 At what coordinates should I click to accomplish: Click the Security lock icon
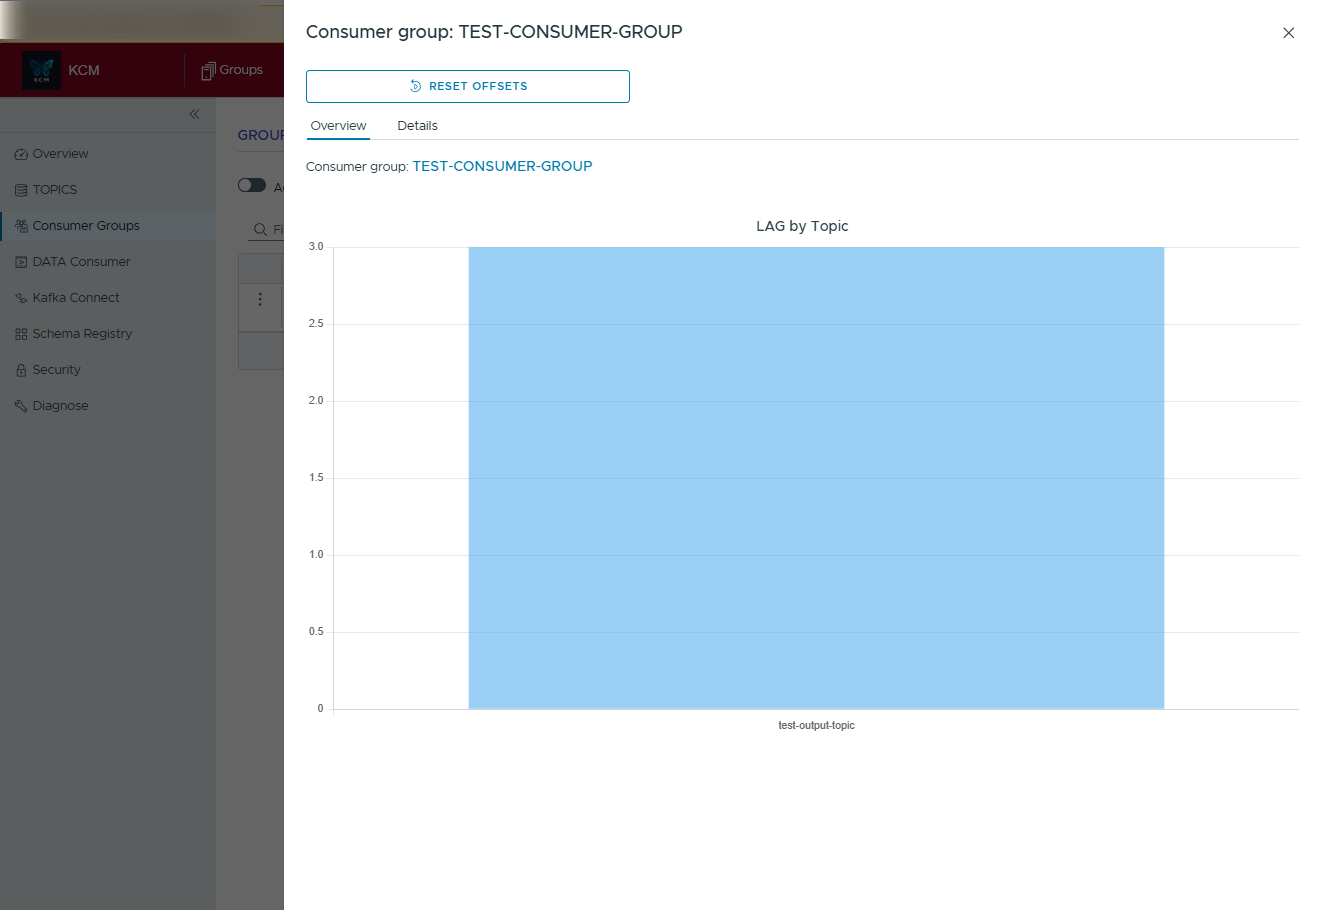(21, 370)
